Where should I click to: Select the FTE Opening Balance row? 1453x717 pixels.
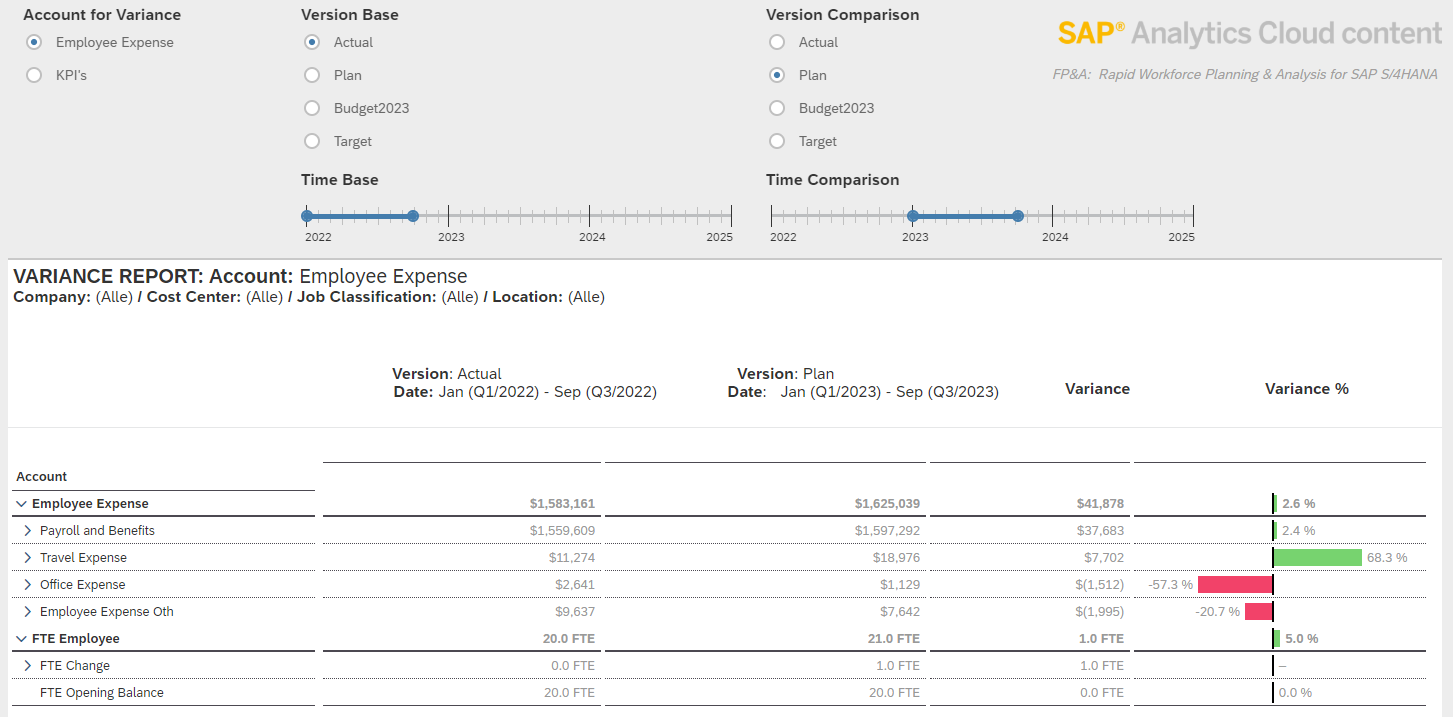tap(103, 692)
